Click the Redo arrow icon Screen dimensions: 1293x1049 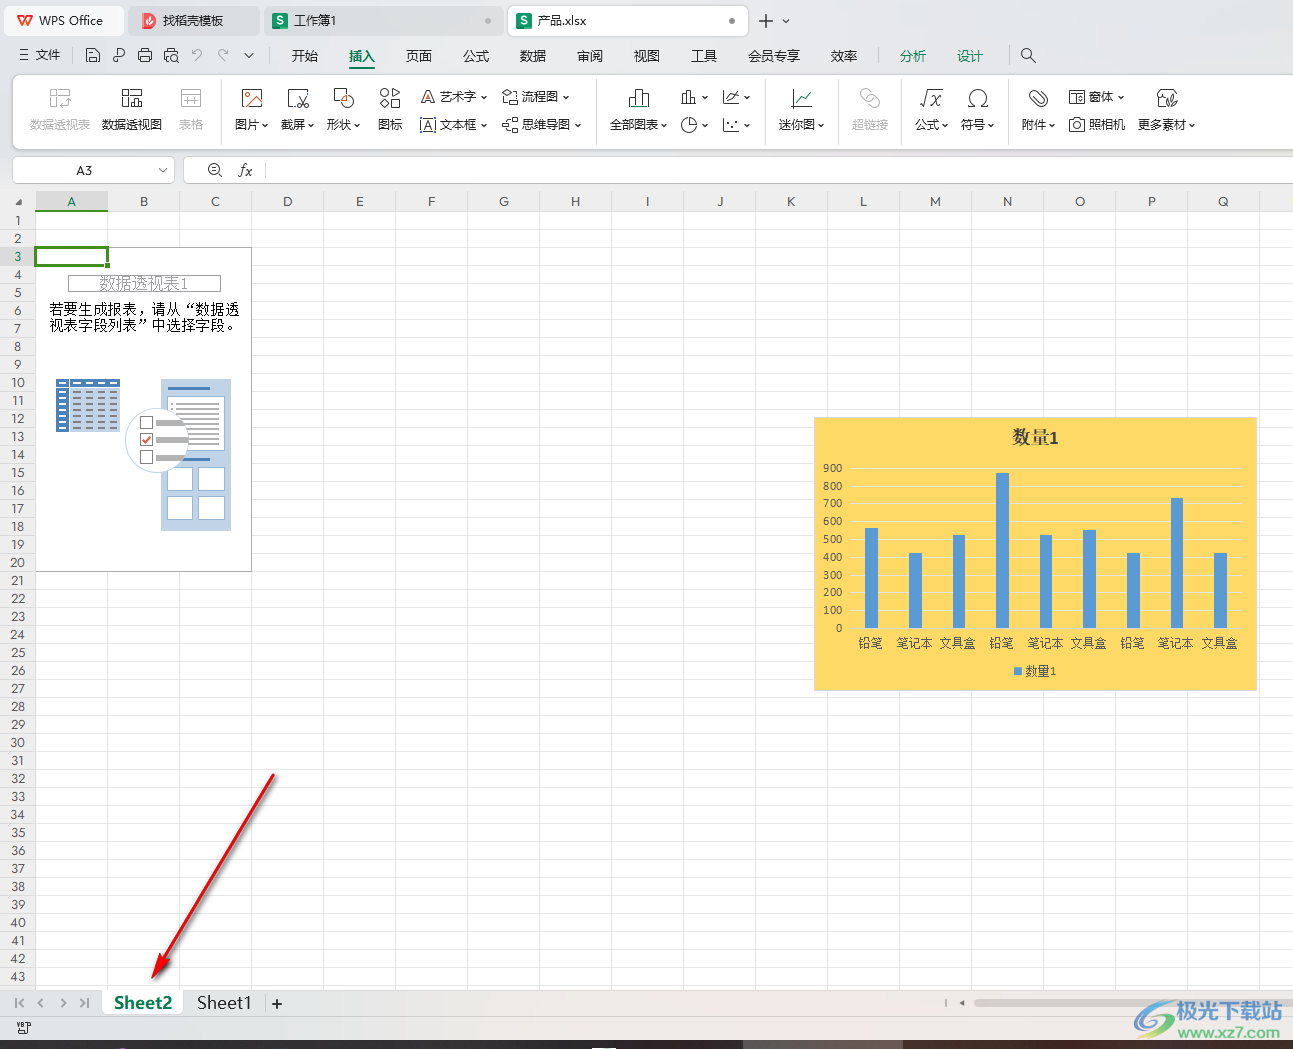tap(223, 56)
